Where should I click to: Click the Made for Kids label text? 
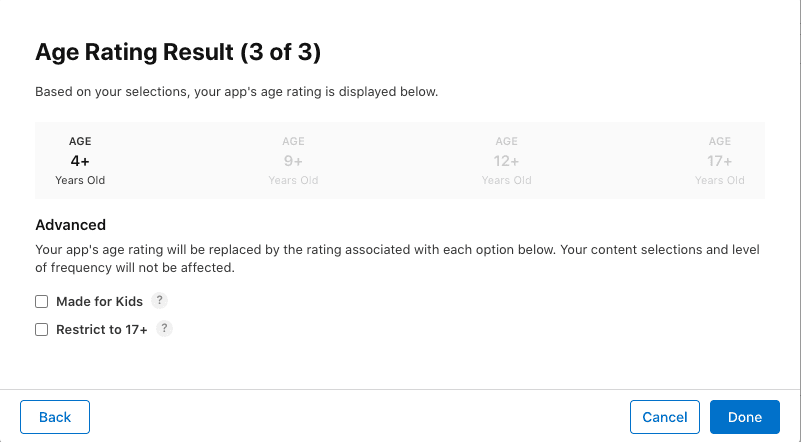tap(99, 301)
